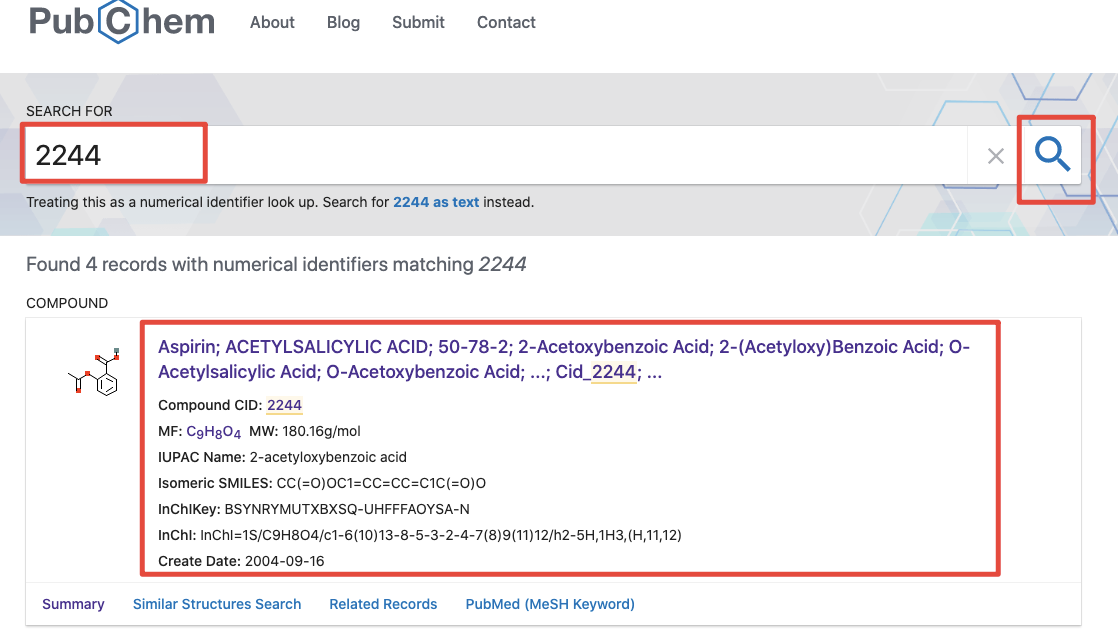1118x641 pixels.
Task: Open the Blog page
Action: [343, 22]
